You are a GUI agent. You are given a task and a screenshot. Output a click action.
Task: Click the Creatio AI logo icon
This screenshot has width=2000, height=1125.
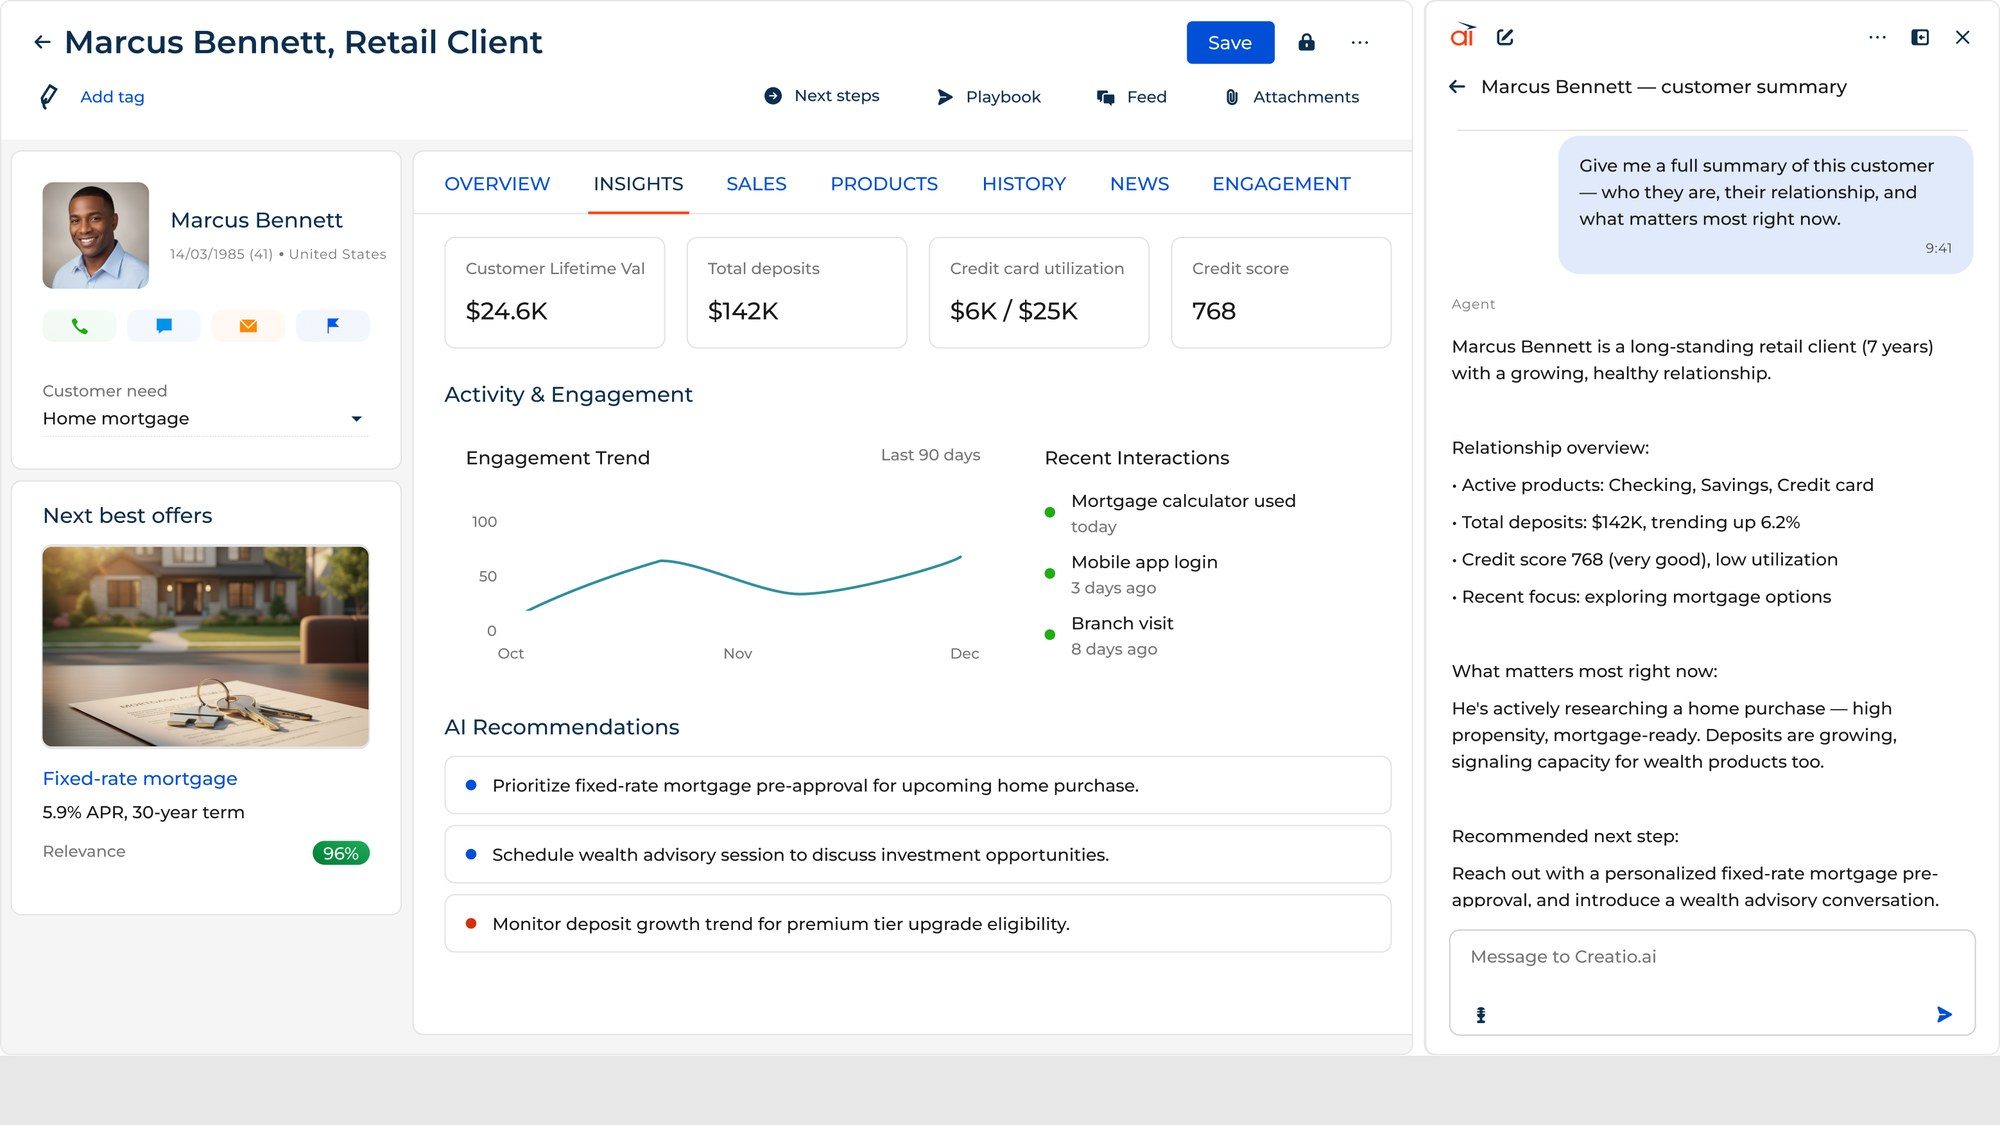pos(1463,36)
